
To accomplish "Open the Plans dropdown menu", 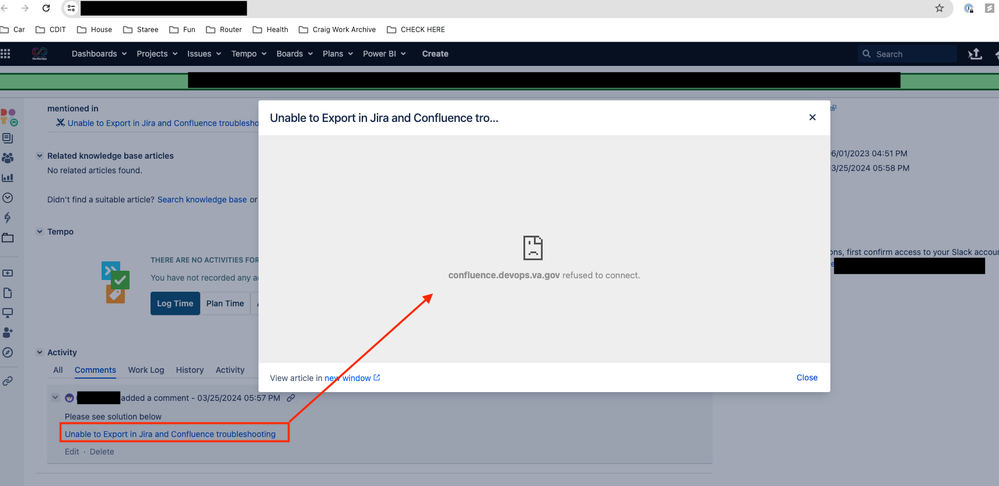I will [337, 54].
